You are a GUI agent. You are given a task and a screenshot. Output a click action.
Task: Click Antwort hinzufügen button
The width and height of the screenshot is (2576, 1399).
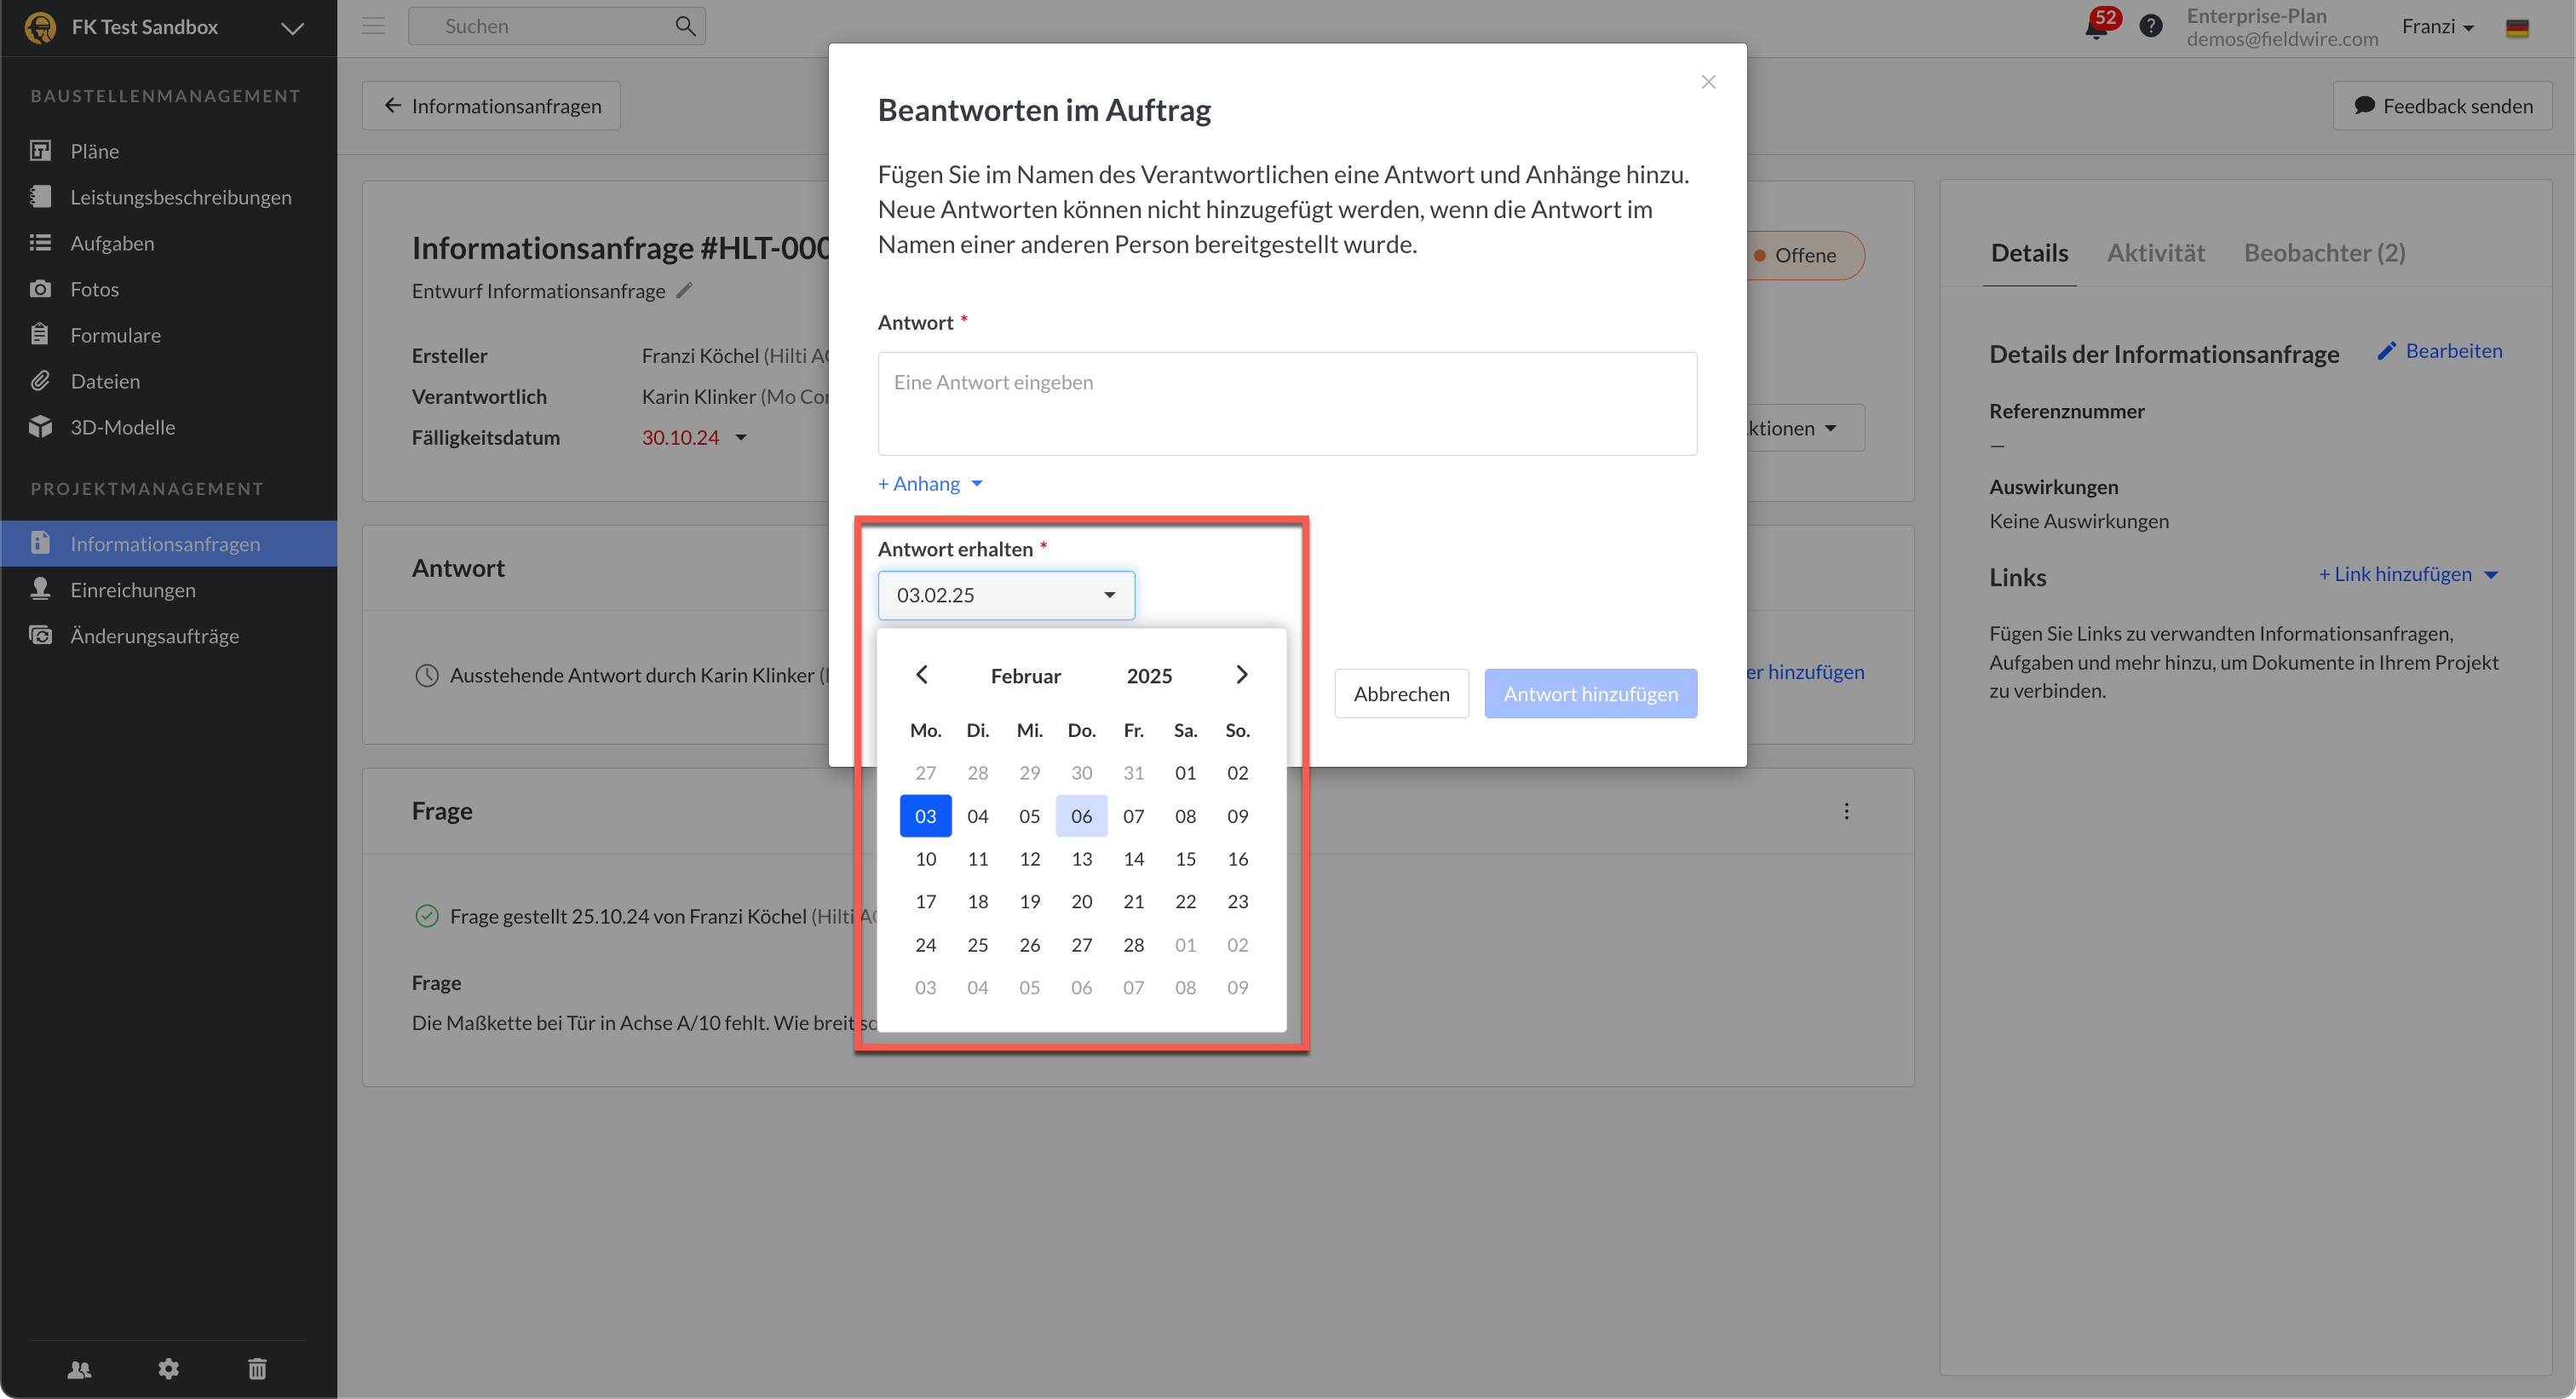click(x=1590, y=694)
